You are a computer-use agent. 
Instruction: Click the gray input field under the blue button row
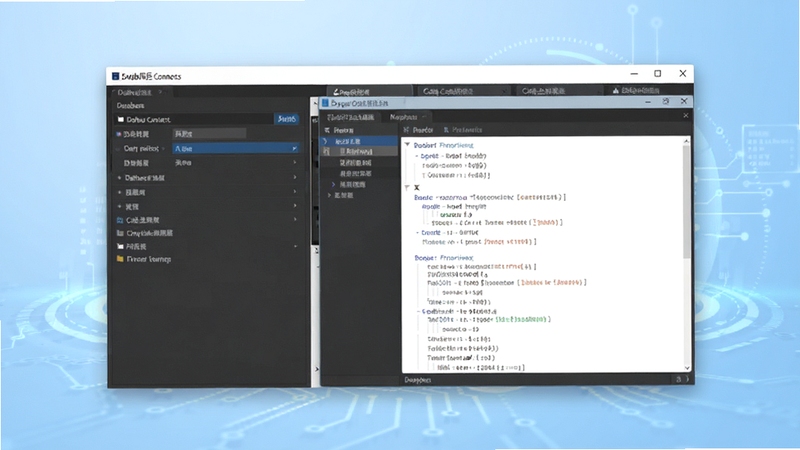(x=209, y=134)
